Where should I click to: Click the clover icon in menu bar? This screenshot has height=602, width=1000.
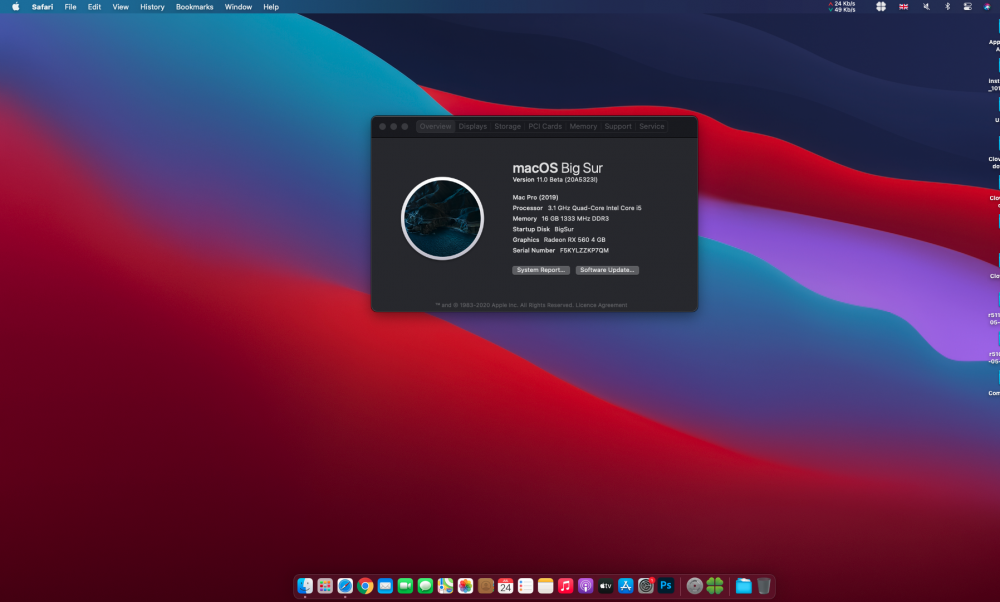pyautogui.click(x=881, y=6)
